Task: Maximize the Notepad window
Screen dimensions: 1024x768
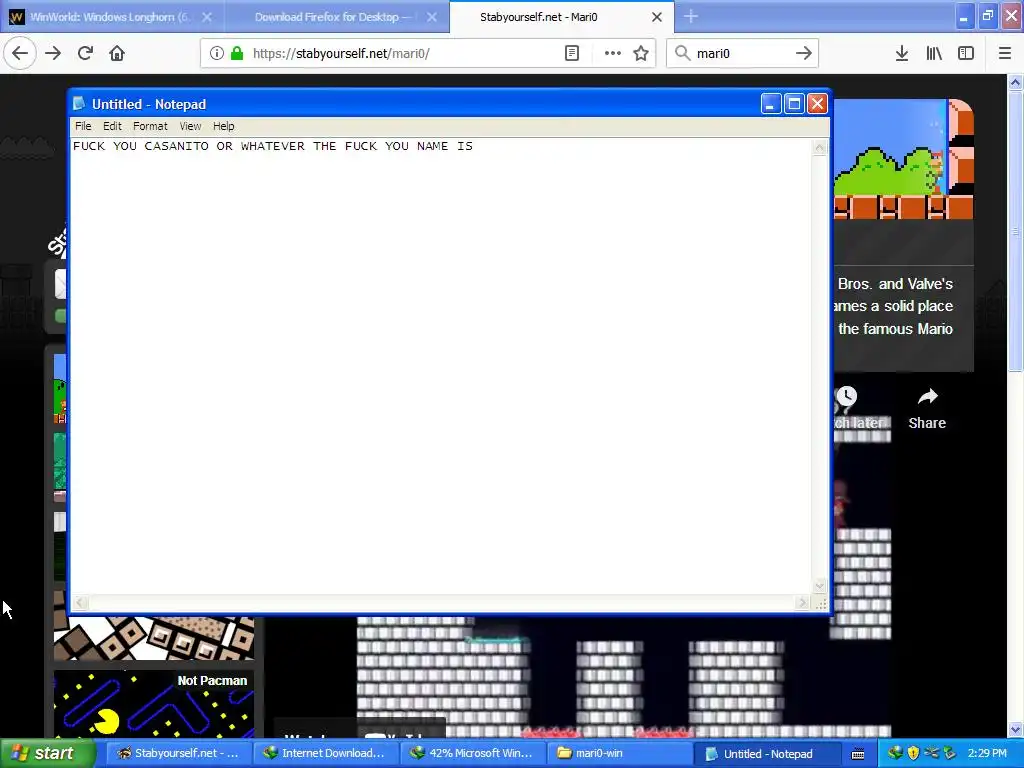Action: (x=794, y=103)
